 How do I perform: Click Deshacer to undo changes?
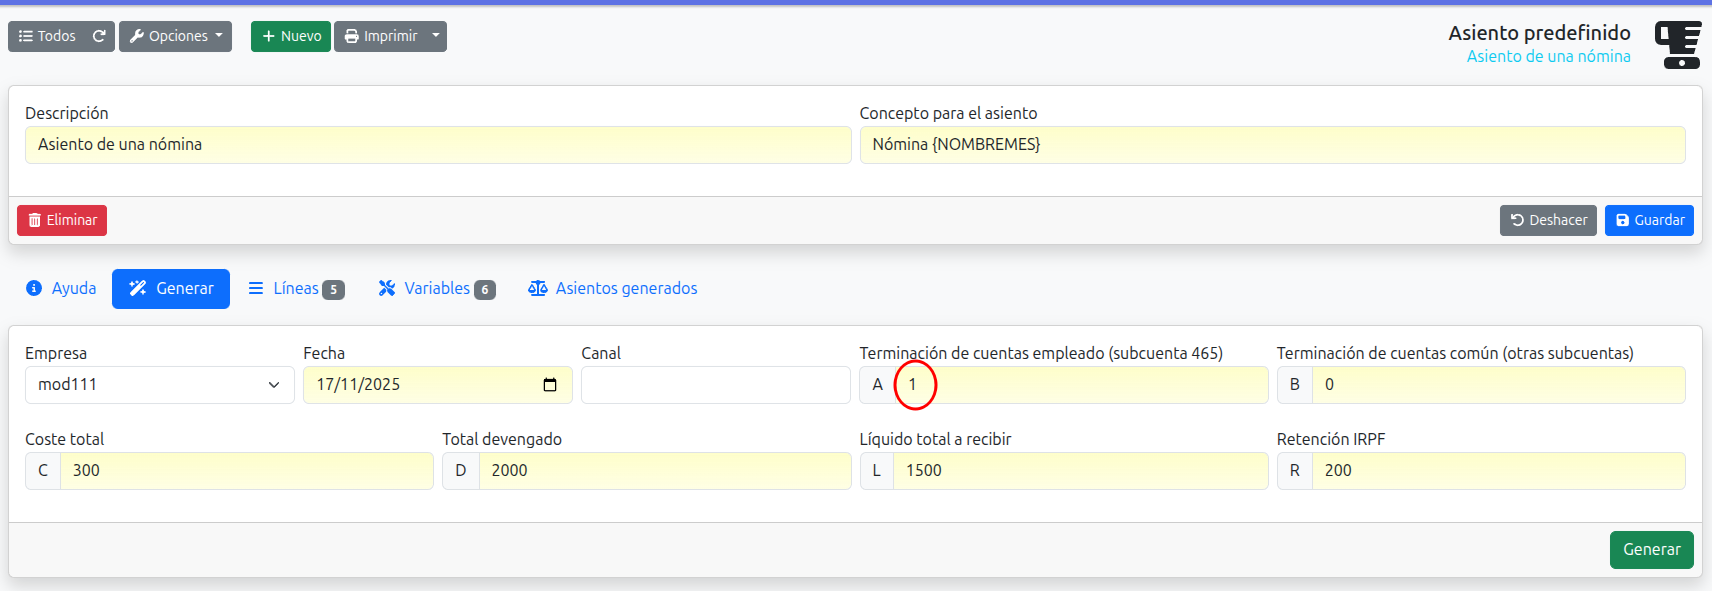click(1548, 220)
